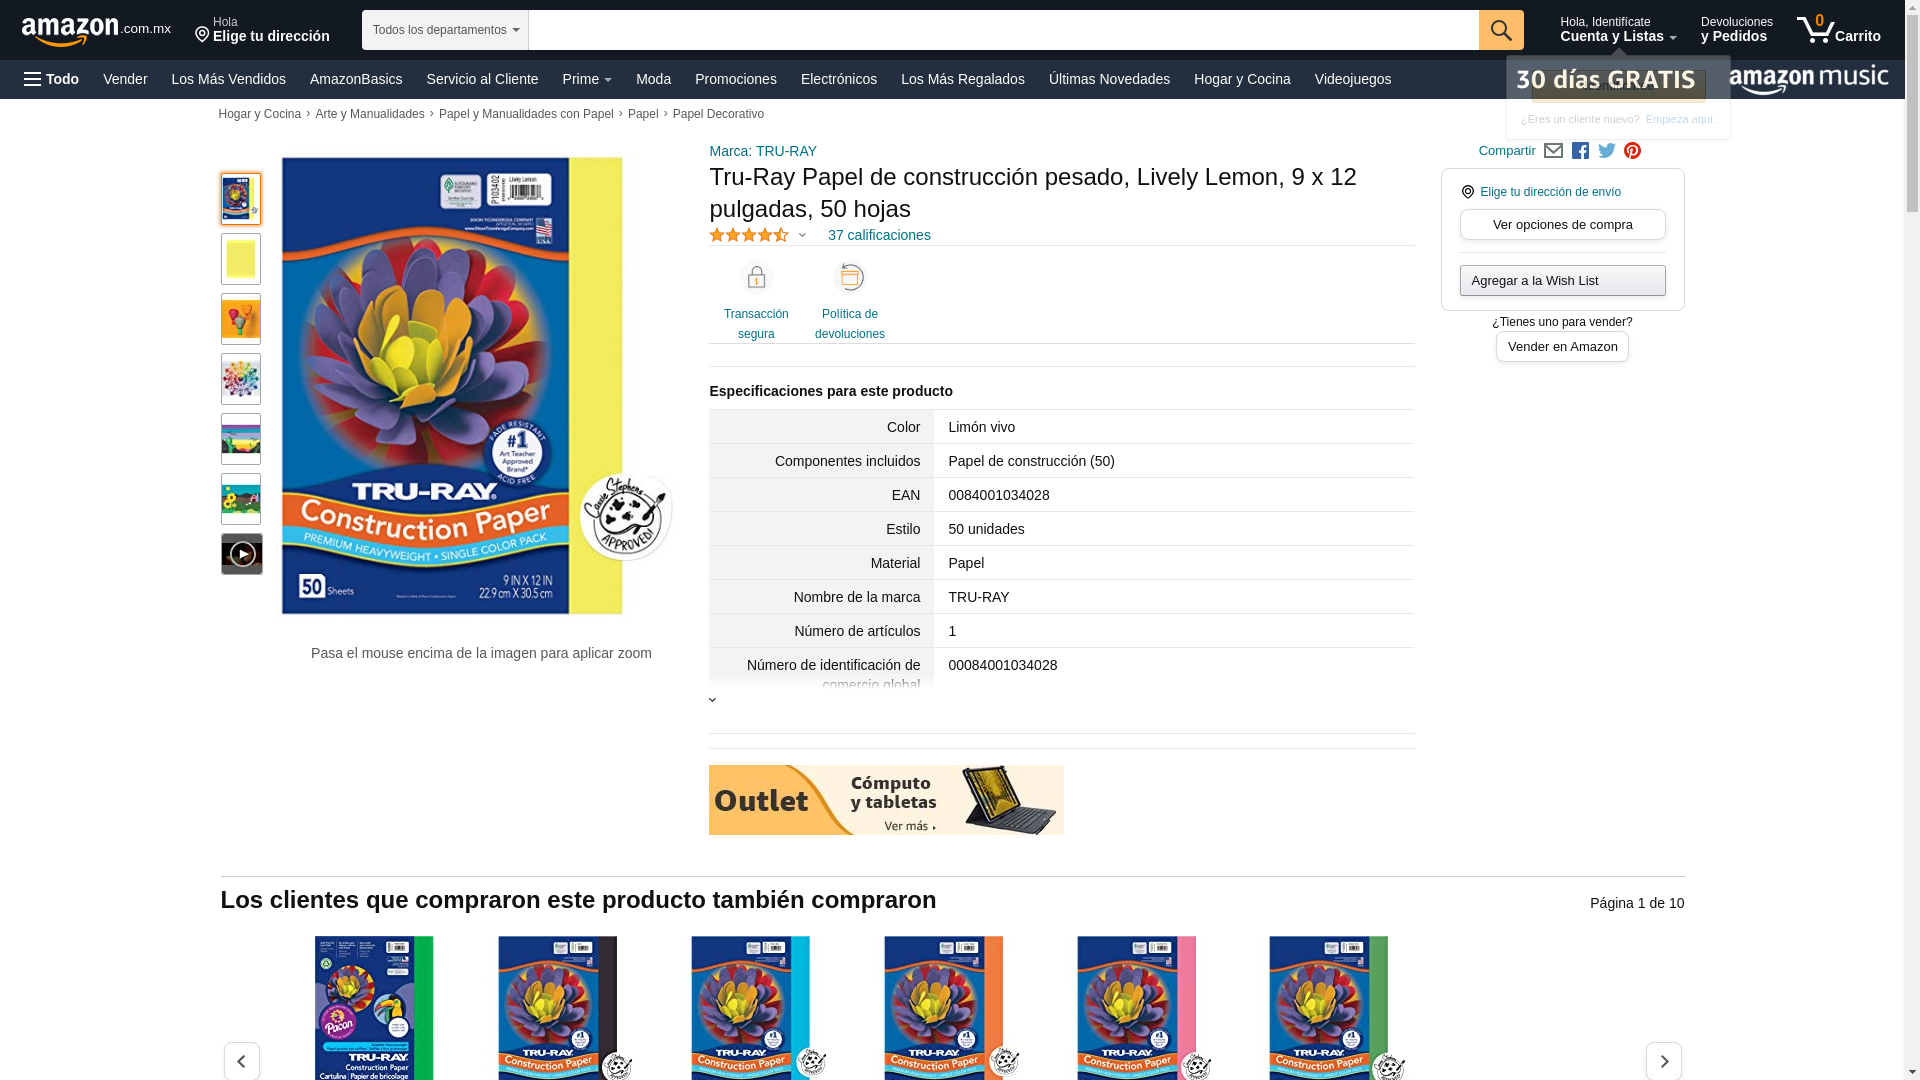Click the search magnifier button
The width and height of the screenshot is (1920, 1080).
(x=1501, y=30)
